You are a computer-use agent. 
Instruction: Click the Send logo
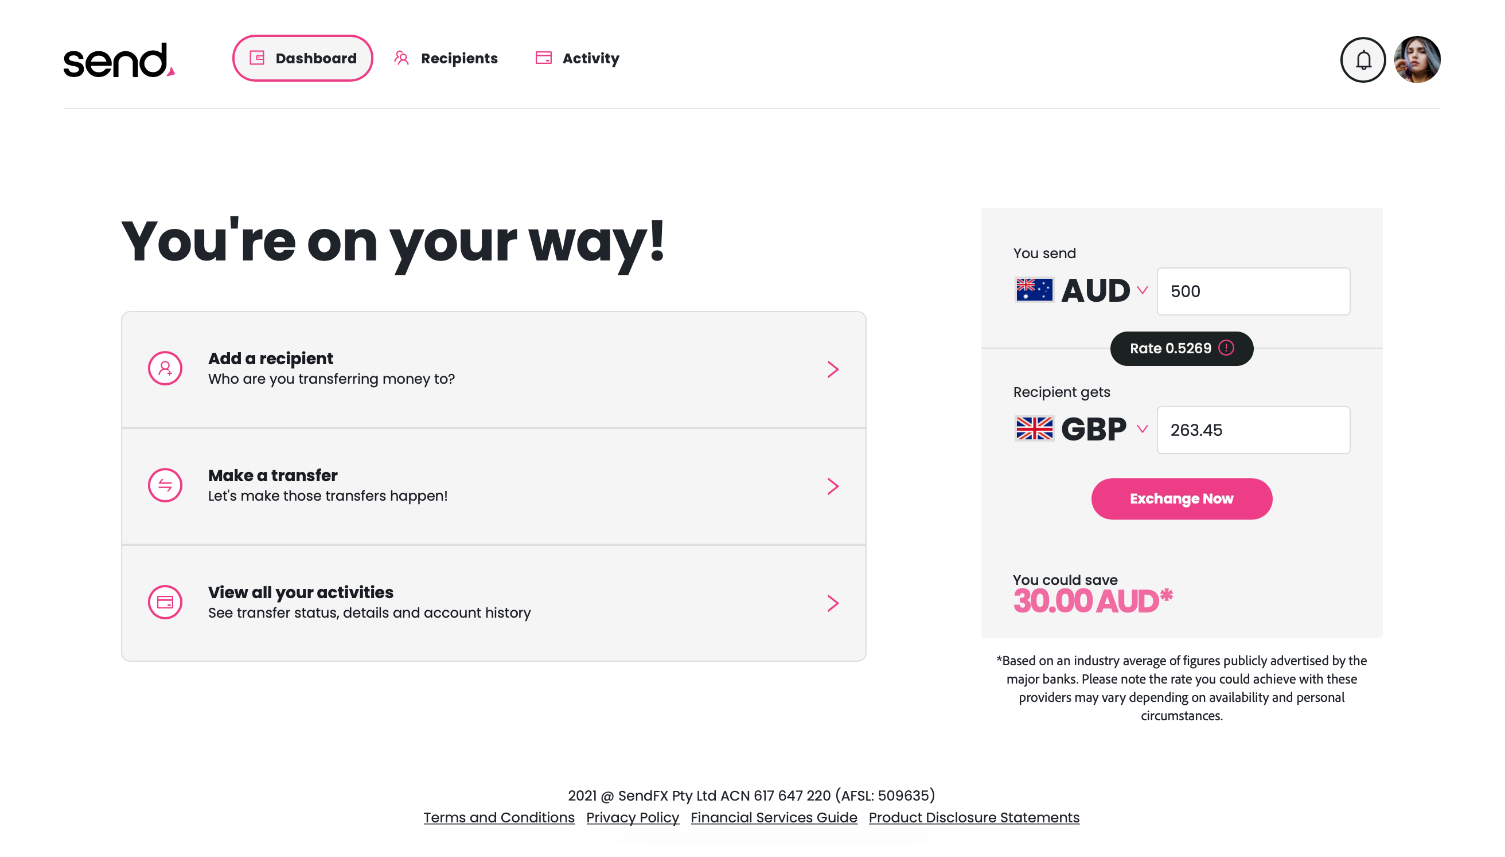coord(118,60)
